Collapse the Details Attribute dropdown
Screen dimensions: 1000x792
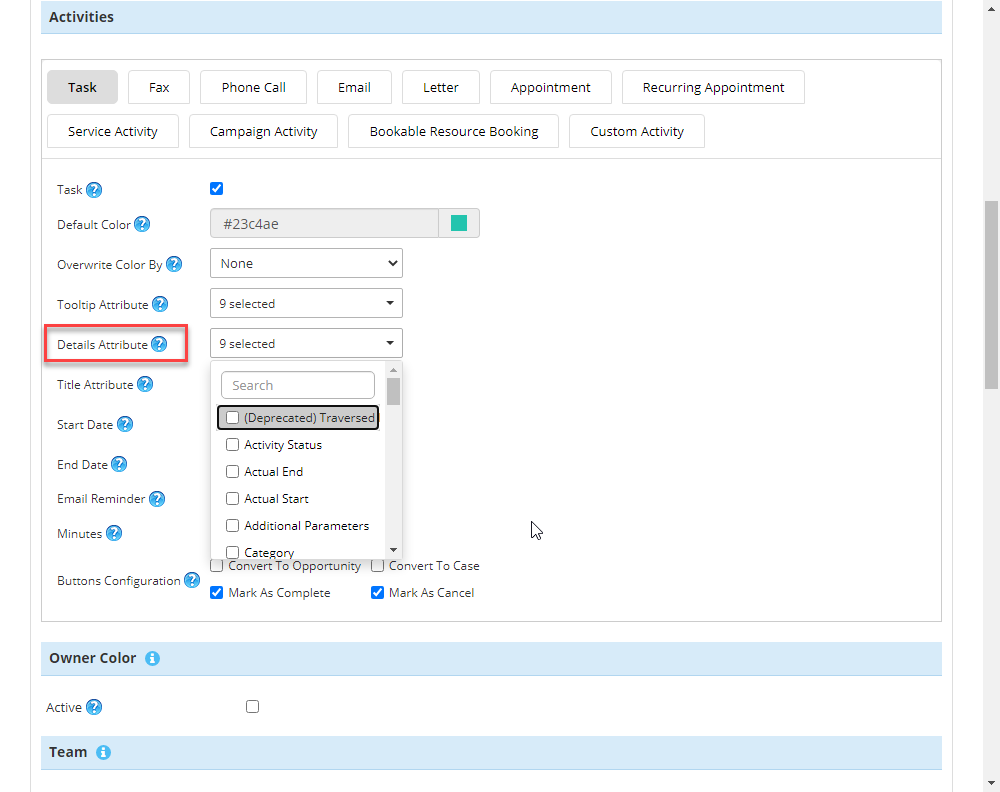click(306, 344)
